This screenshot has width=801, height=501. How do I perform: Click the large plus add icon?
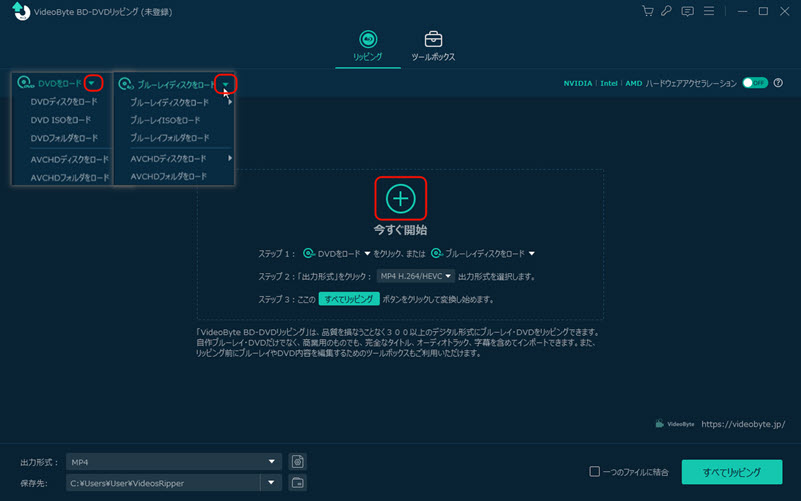point(400,198)
